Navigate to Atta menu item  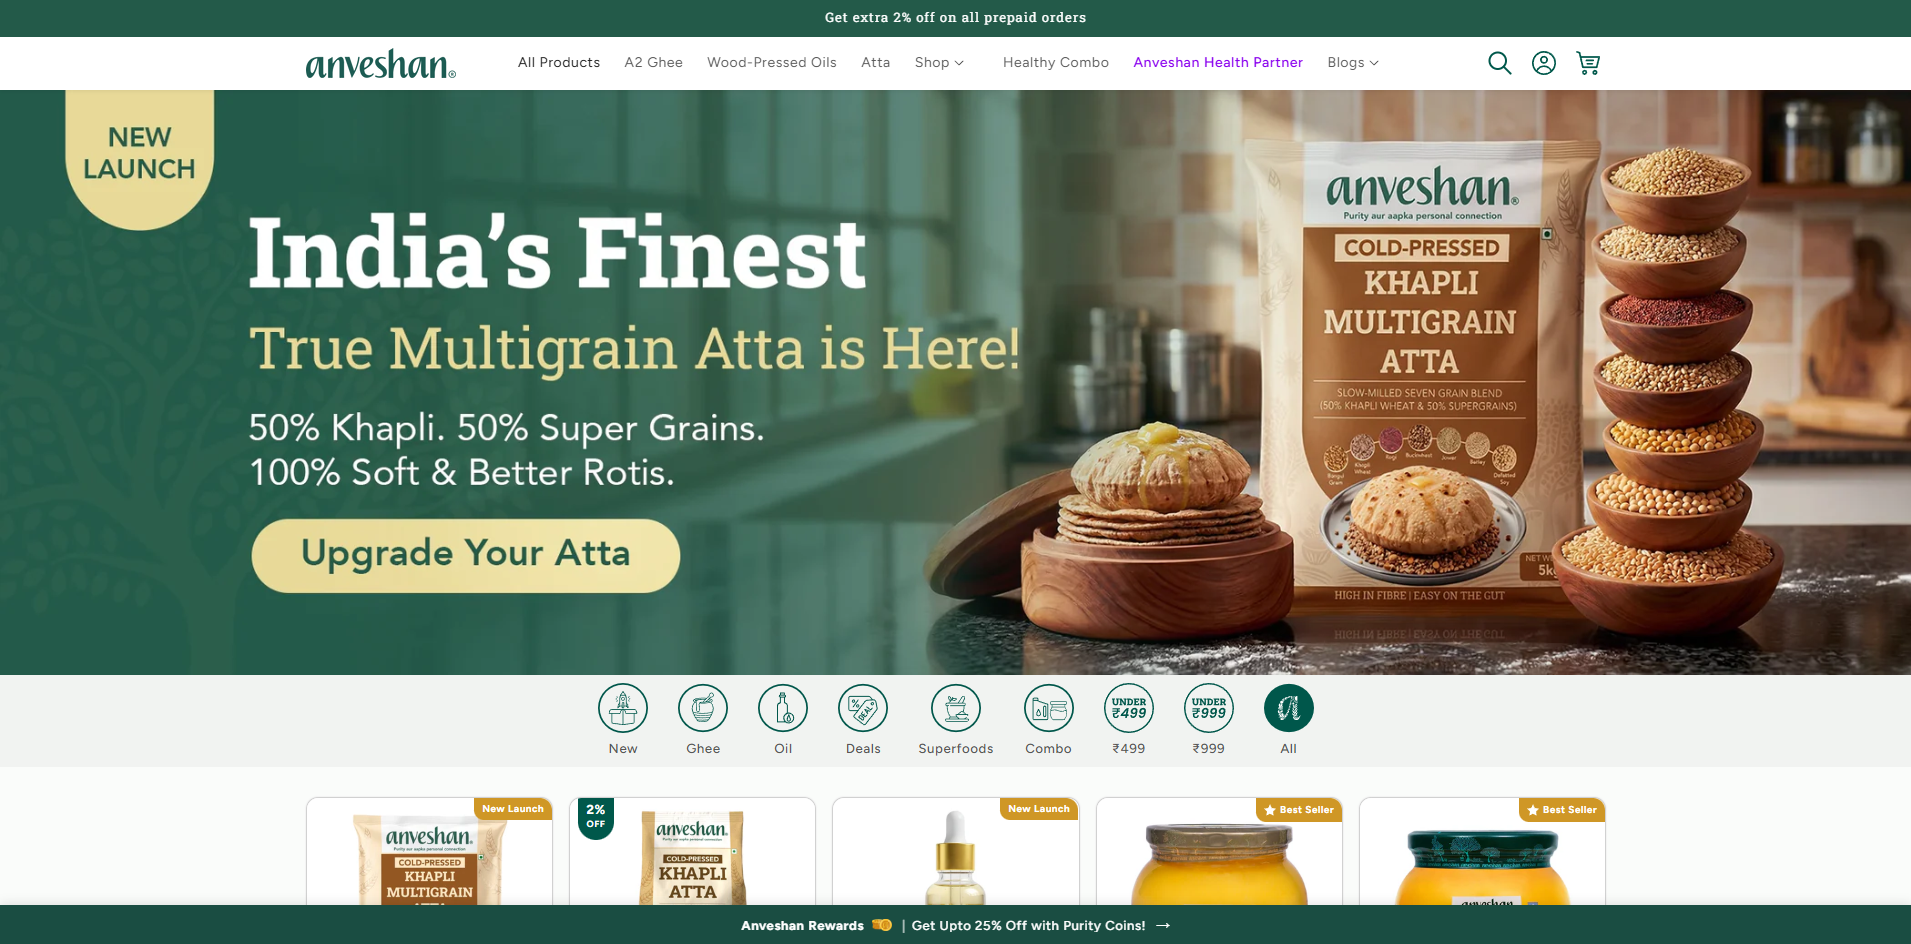pyautogui.click(x=876, y=62)
